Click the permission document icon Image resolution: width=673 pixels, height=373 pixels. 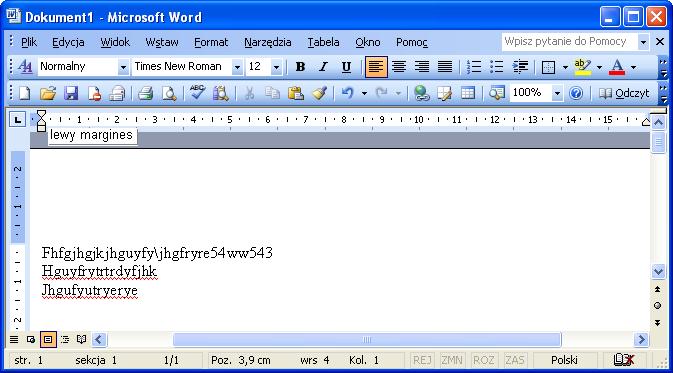click(94, 93)
